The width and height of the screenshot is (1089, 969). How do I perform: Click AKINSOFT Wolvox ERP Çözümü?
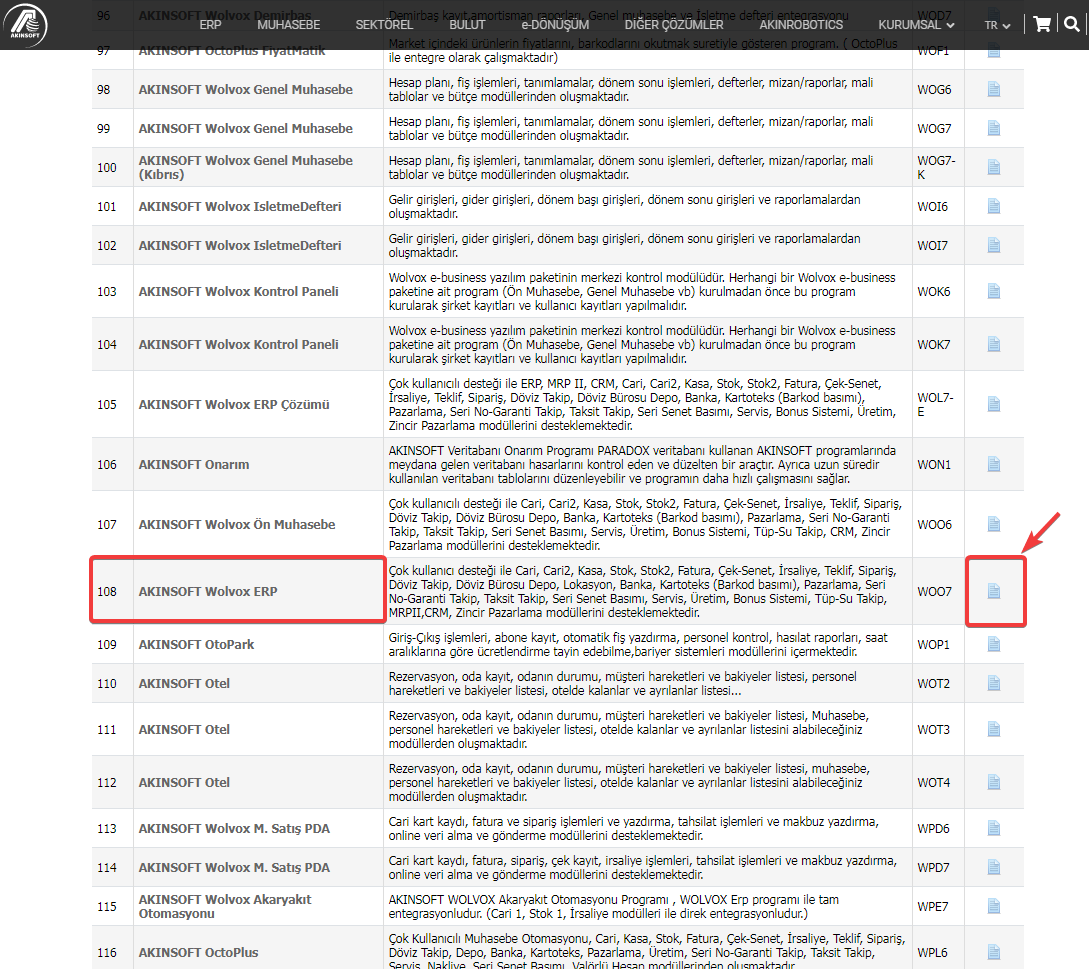click(x=233, y=404)
